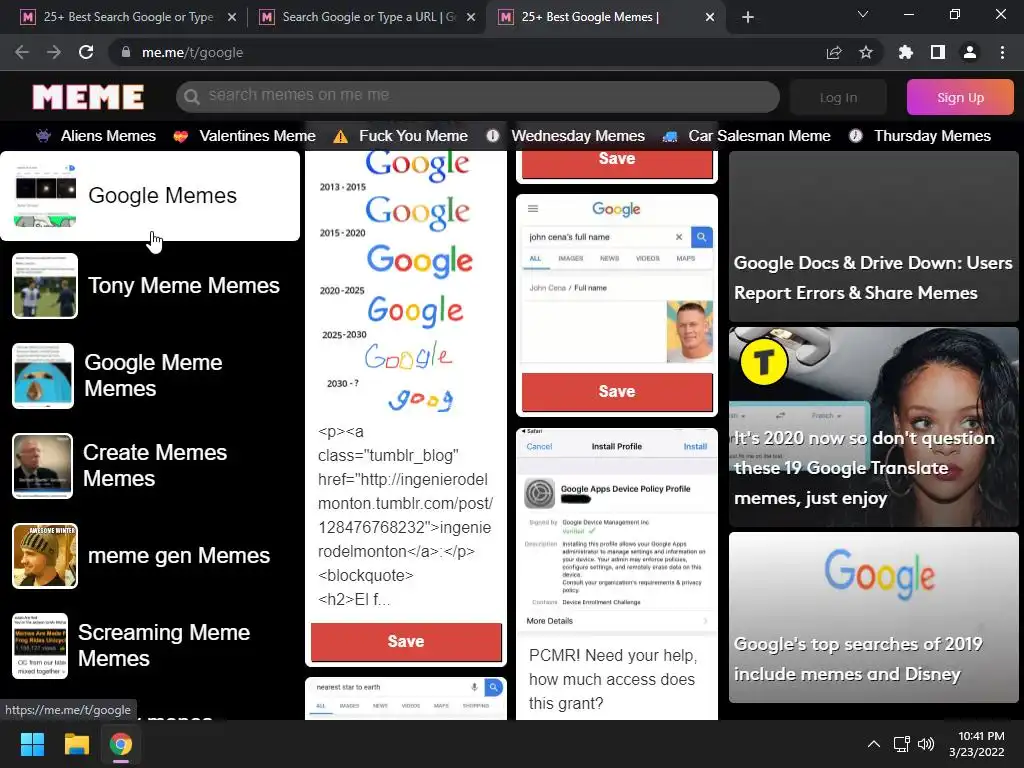Screen dimensions: 1024x768
Task: Open Valentines Meme category
Action: click(257, 136)
